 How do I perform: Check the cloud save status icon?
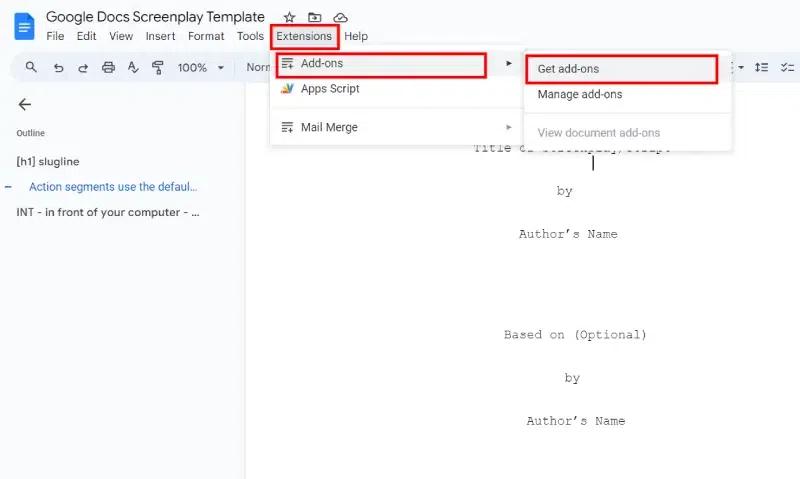pyautogui.click(x=340, y=18)
